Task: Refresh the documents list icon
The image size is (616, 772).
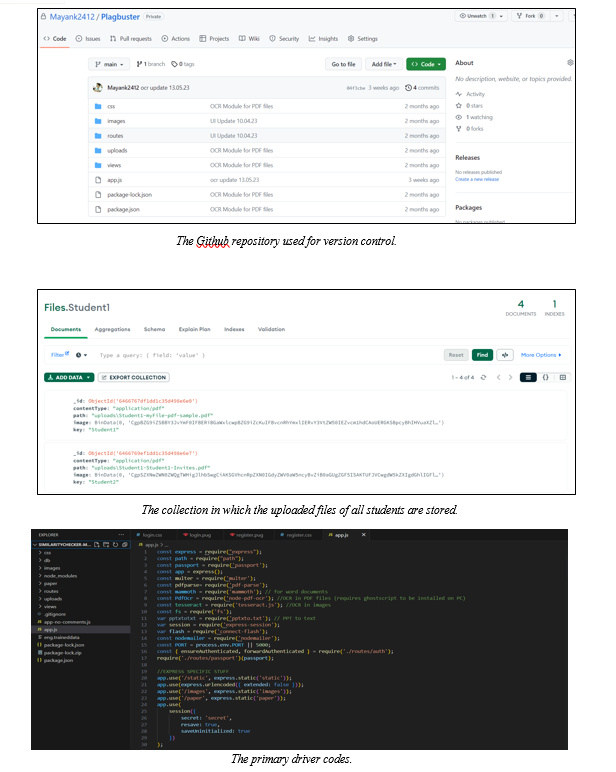Action: 483,378
